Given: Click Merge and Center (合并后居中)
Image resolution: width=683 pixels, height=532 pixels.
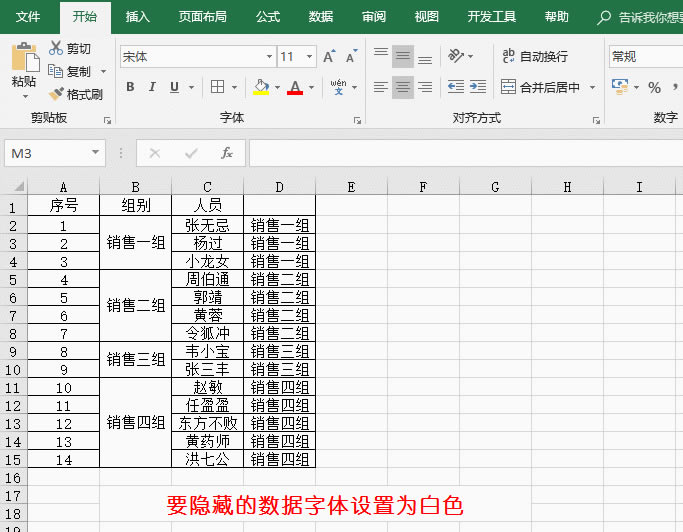Looking at the screenshot, I should [541, 87].
